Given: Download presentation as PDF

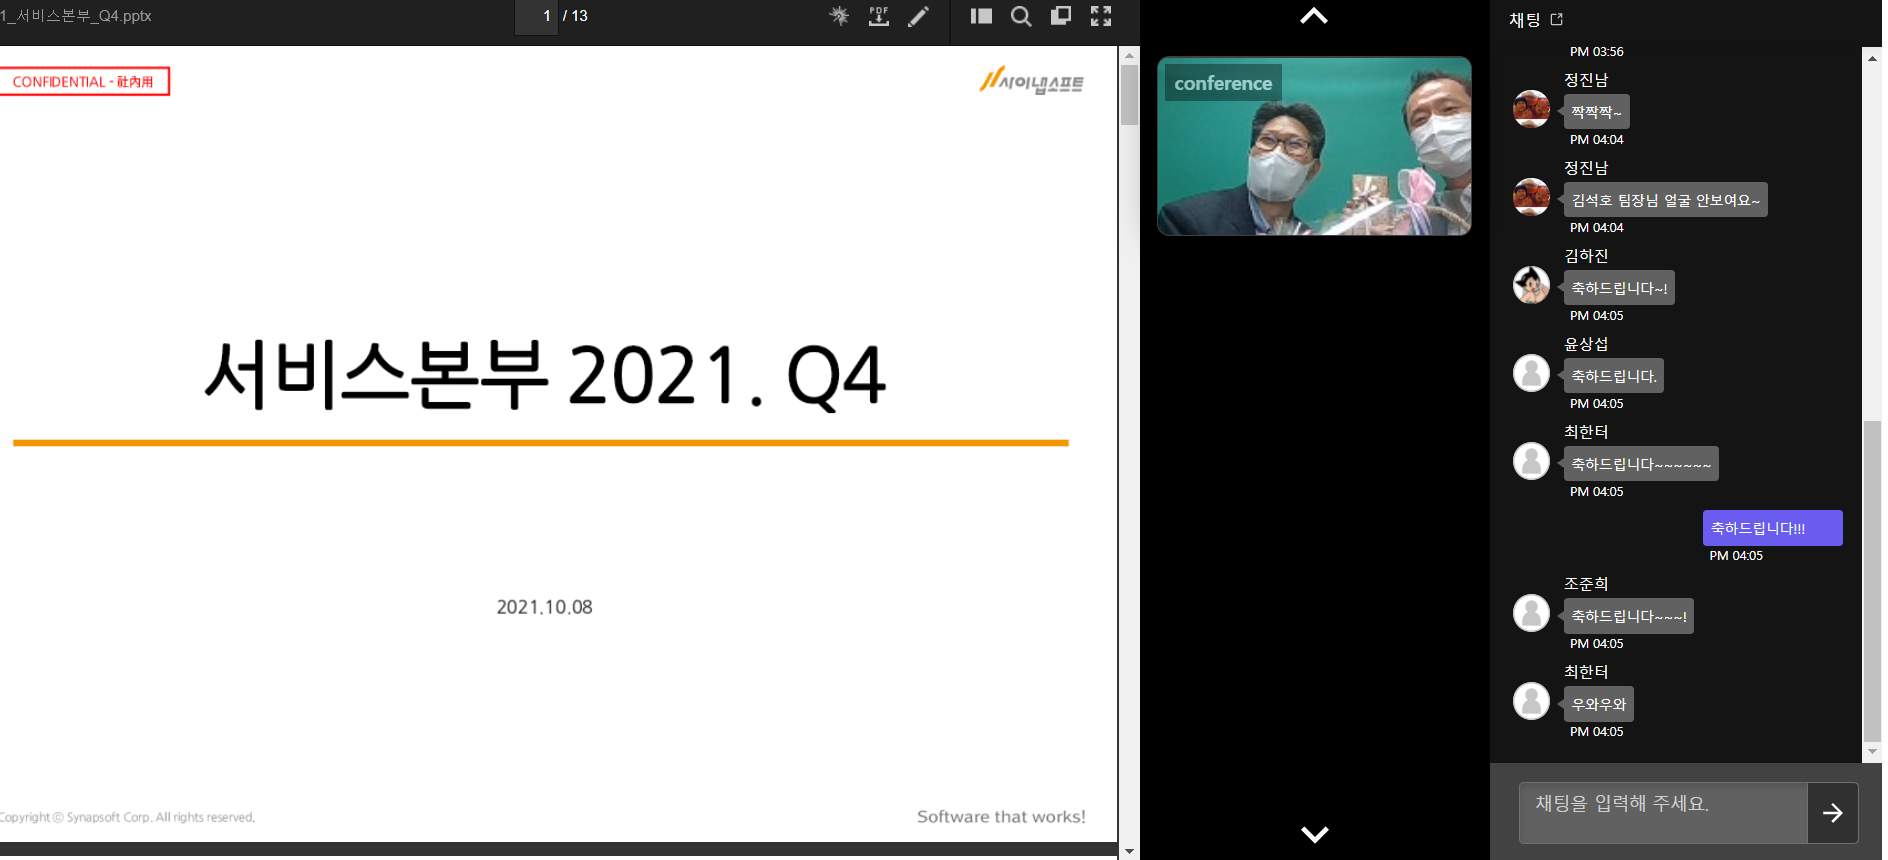Looking at the screenshot, I should [879, 16].
